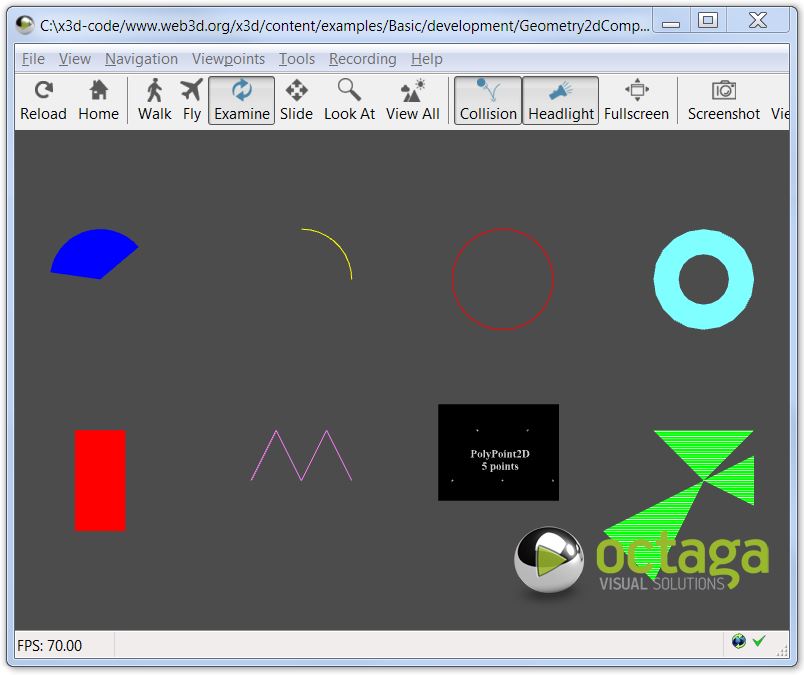Viewport: 804px width, 675px height.
Task: Click the PolyPoint2D black panel
Action: pyautogui.click(x=498, y=452)
